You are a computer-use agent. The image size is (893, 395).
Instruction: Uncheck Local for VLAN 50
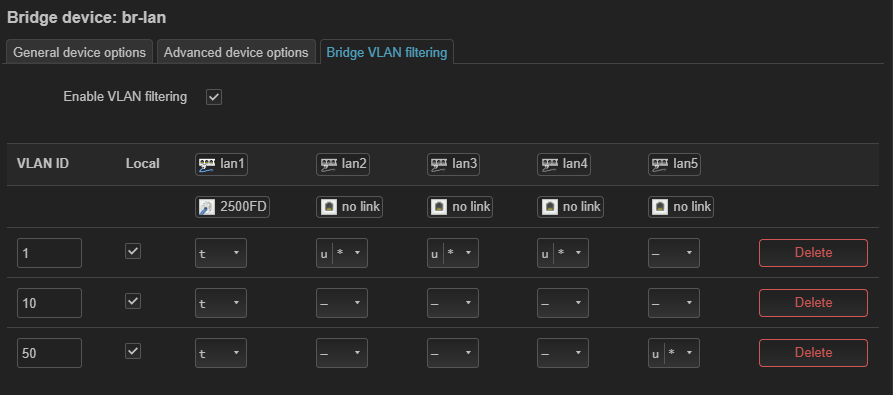(x=133, y=351)
